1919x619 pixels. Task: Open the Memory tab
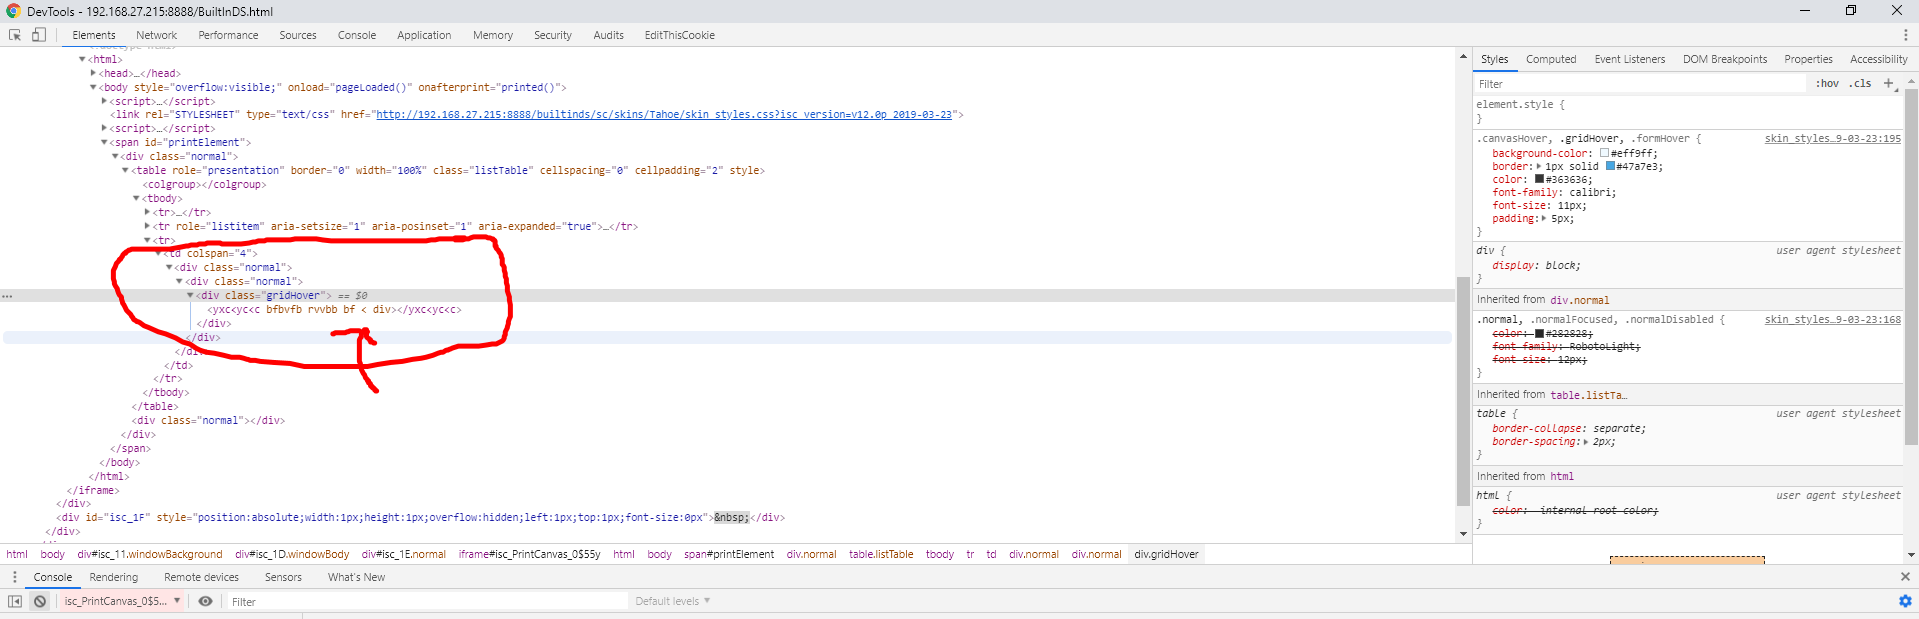493,35
